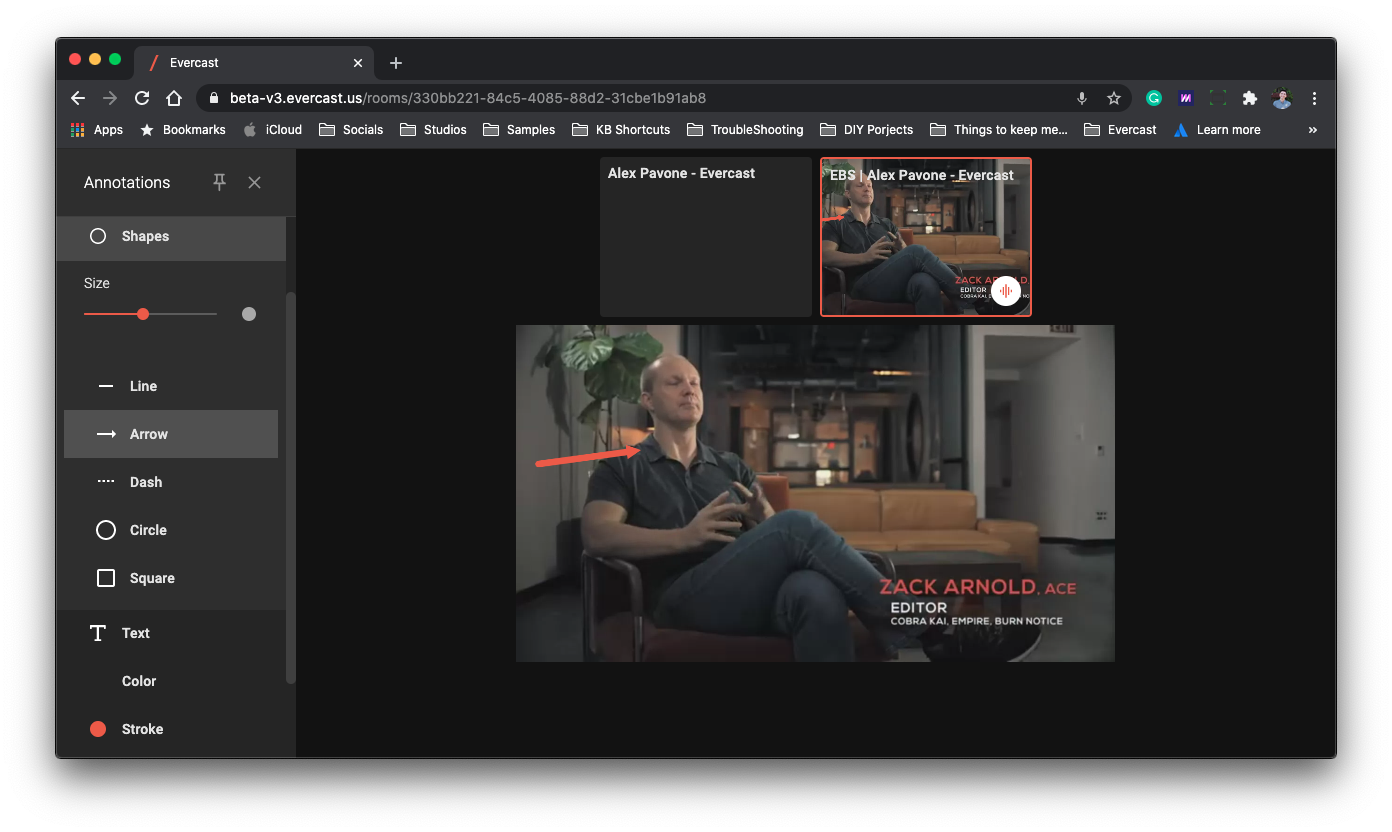Close the Evercast tab
Viewport: 1392px width, 832px height.
(x=358, y=63)
